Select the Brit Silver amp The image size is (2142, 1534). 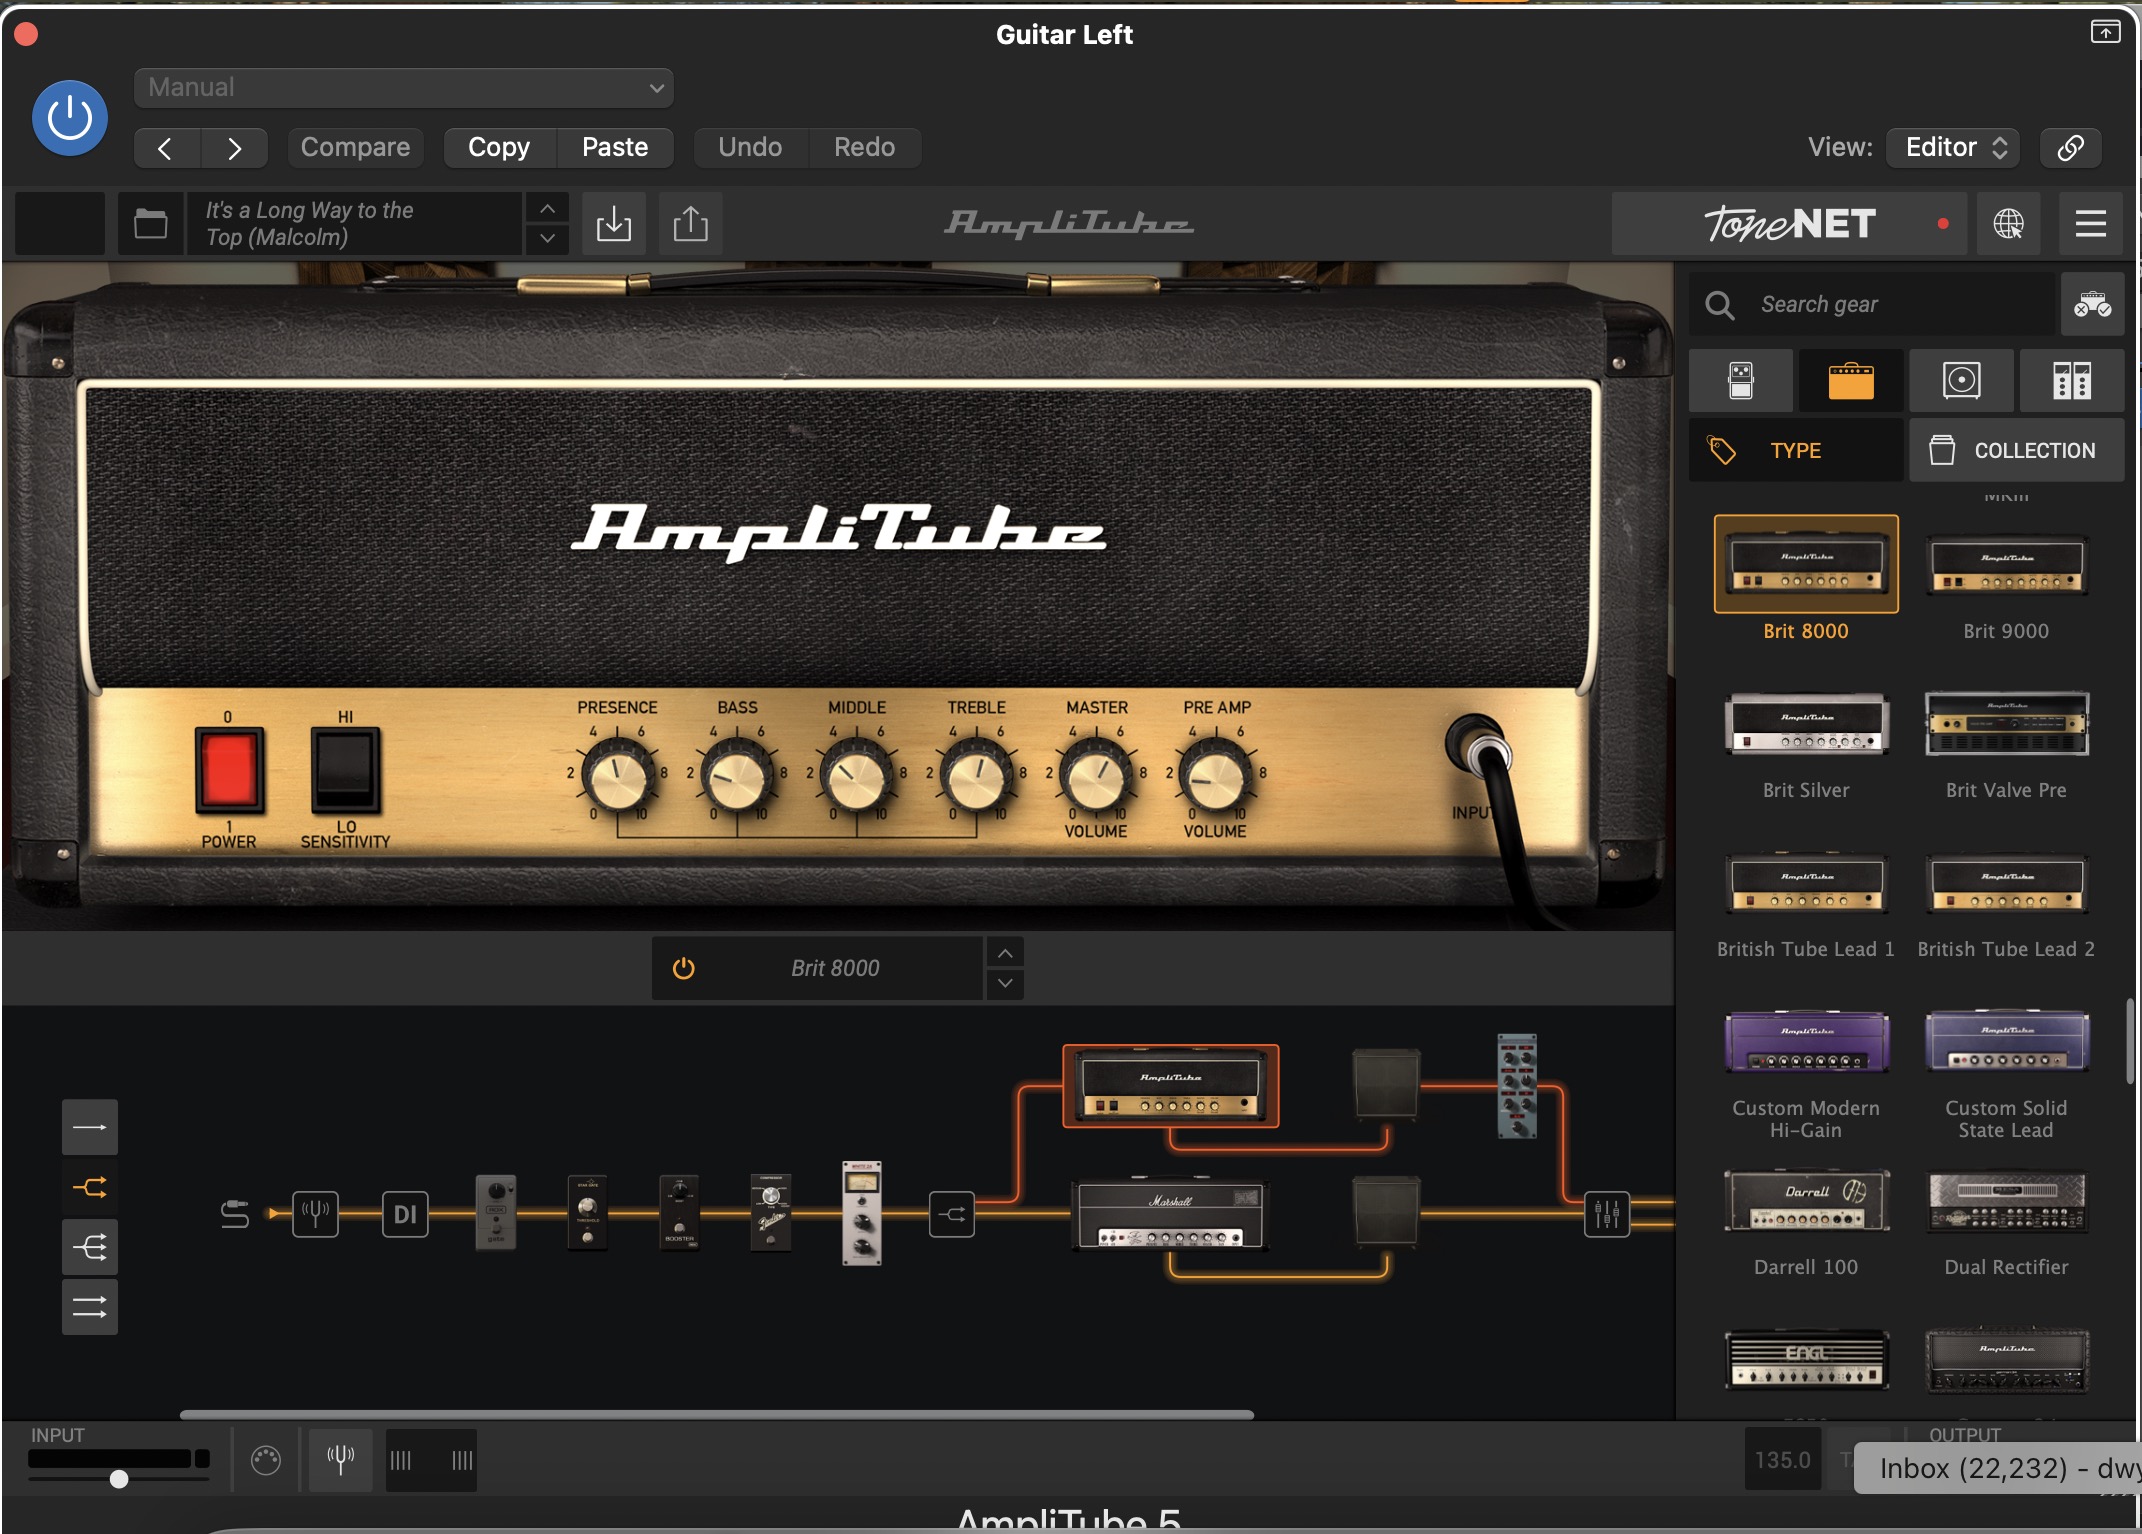point(1806,723)
